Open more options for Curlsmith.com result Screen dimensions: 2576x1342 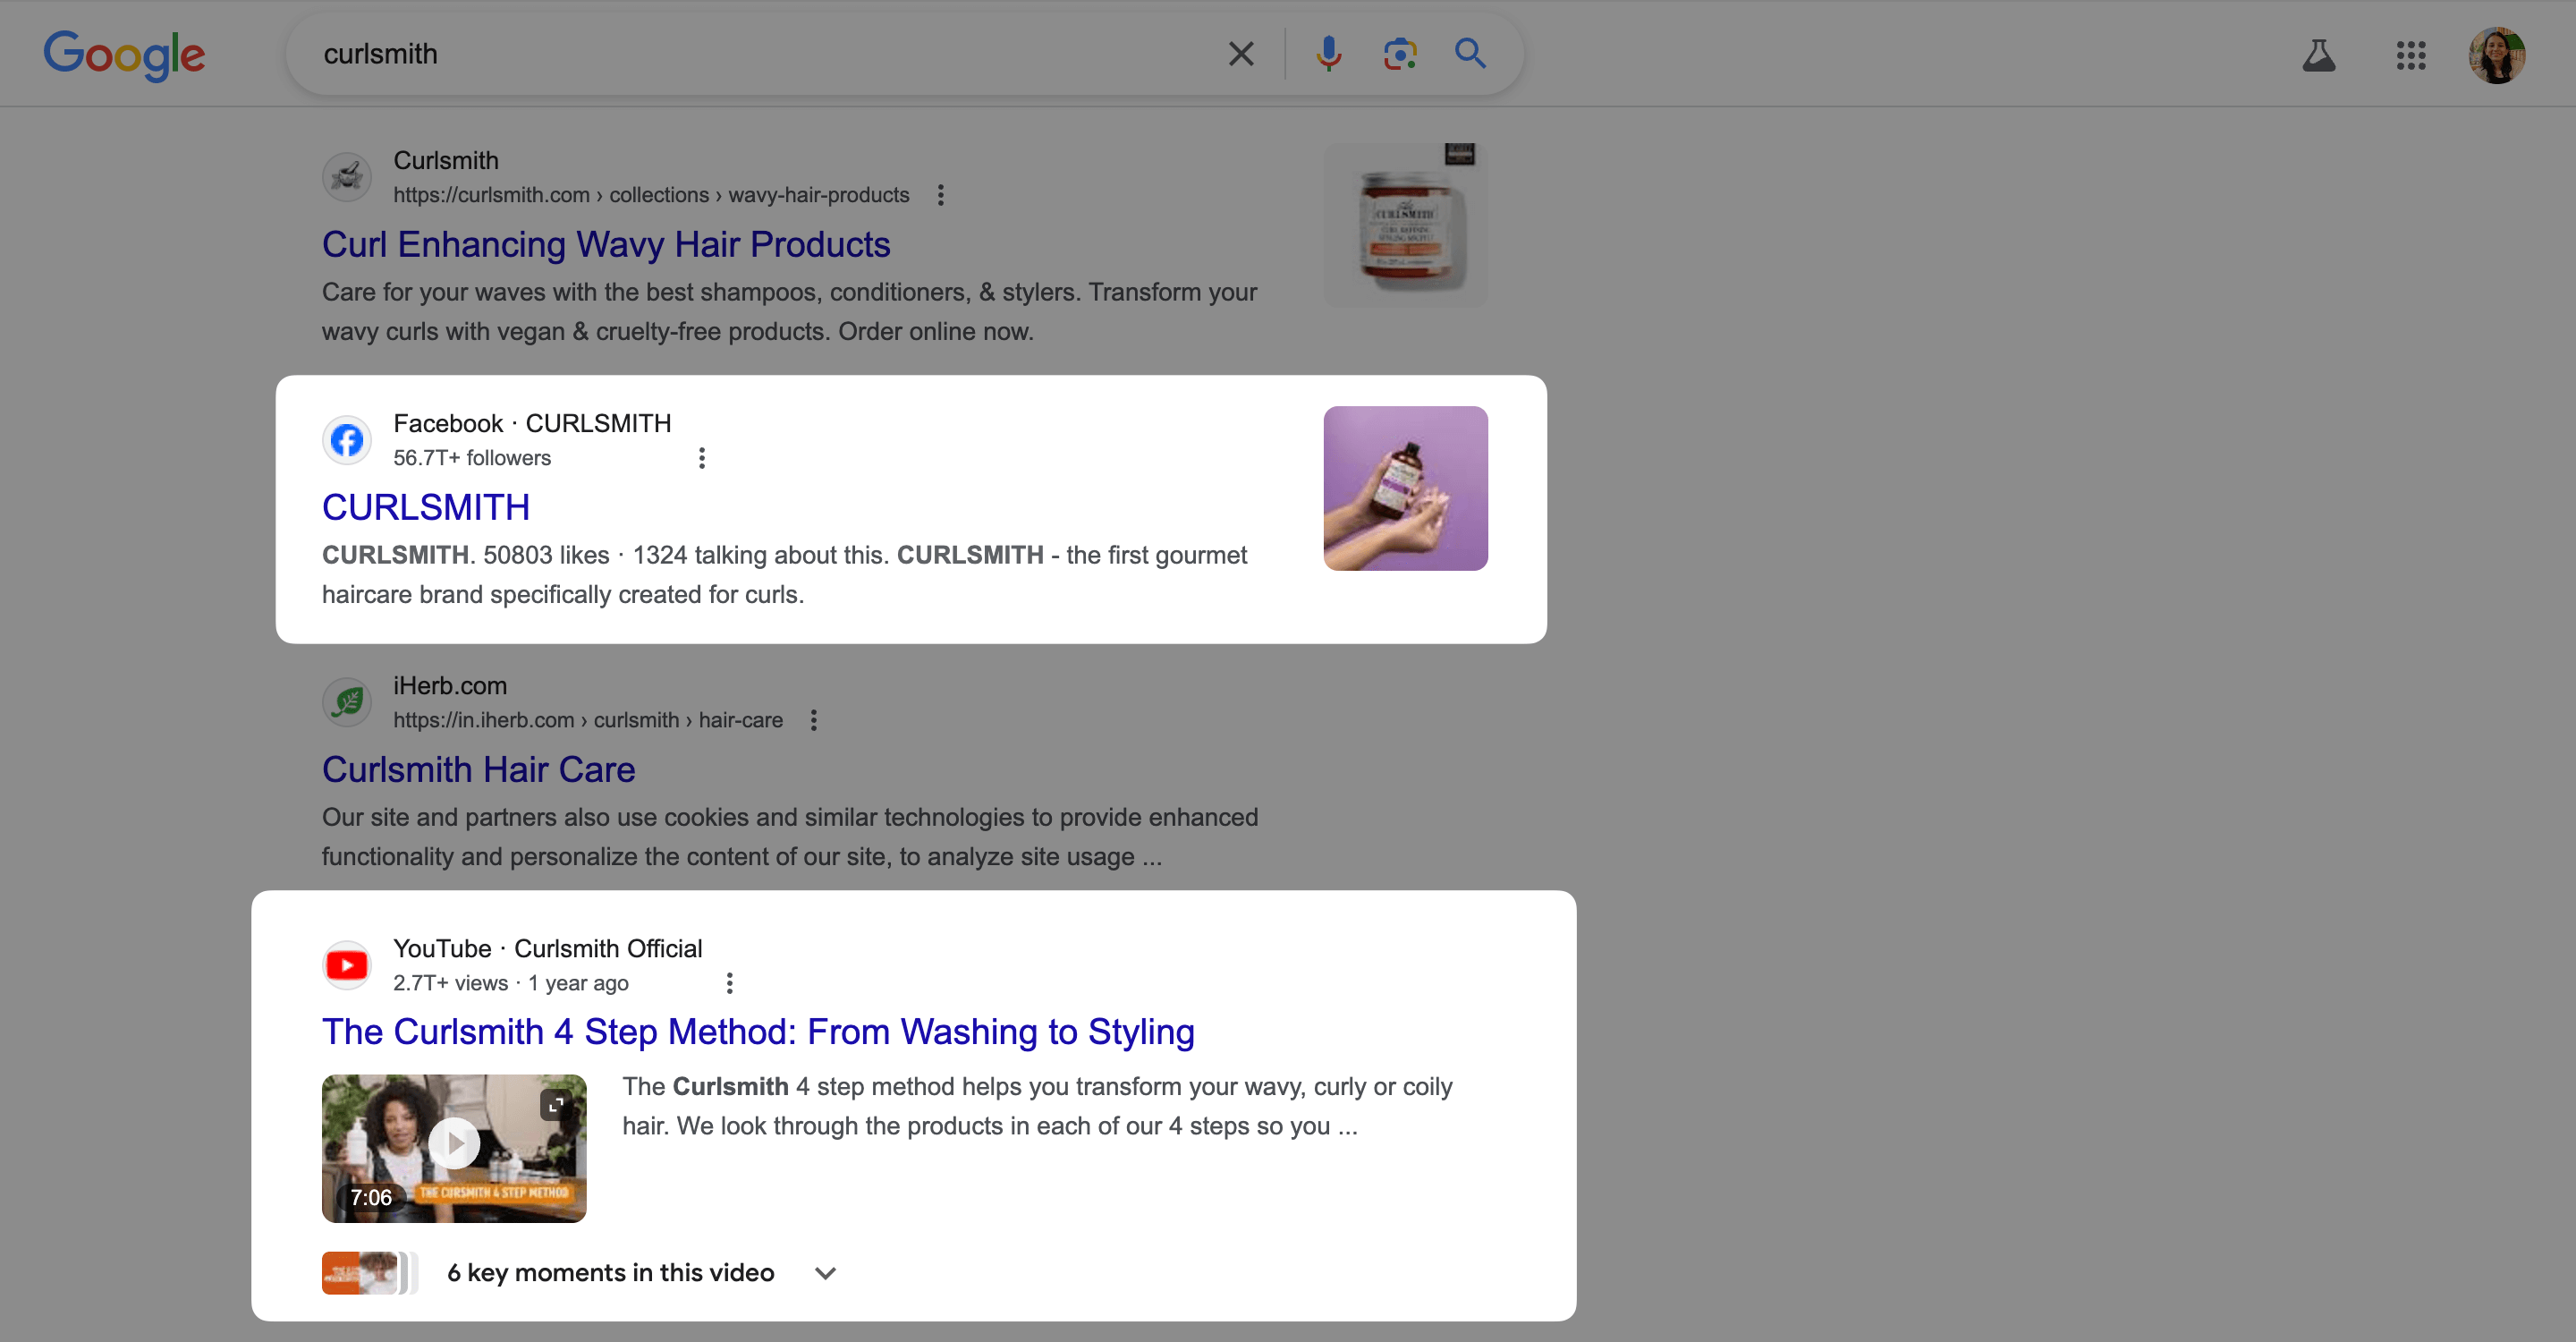(x=940, y=195)
